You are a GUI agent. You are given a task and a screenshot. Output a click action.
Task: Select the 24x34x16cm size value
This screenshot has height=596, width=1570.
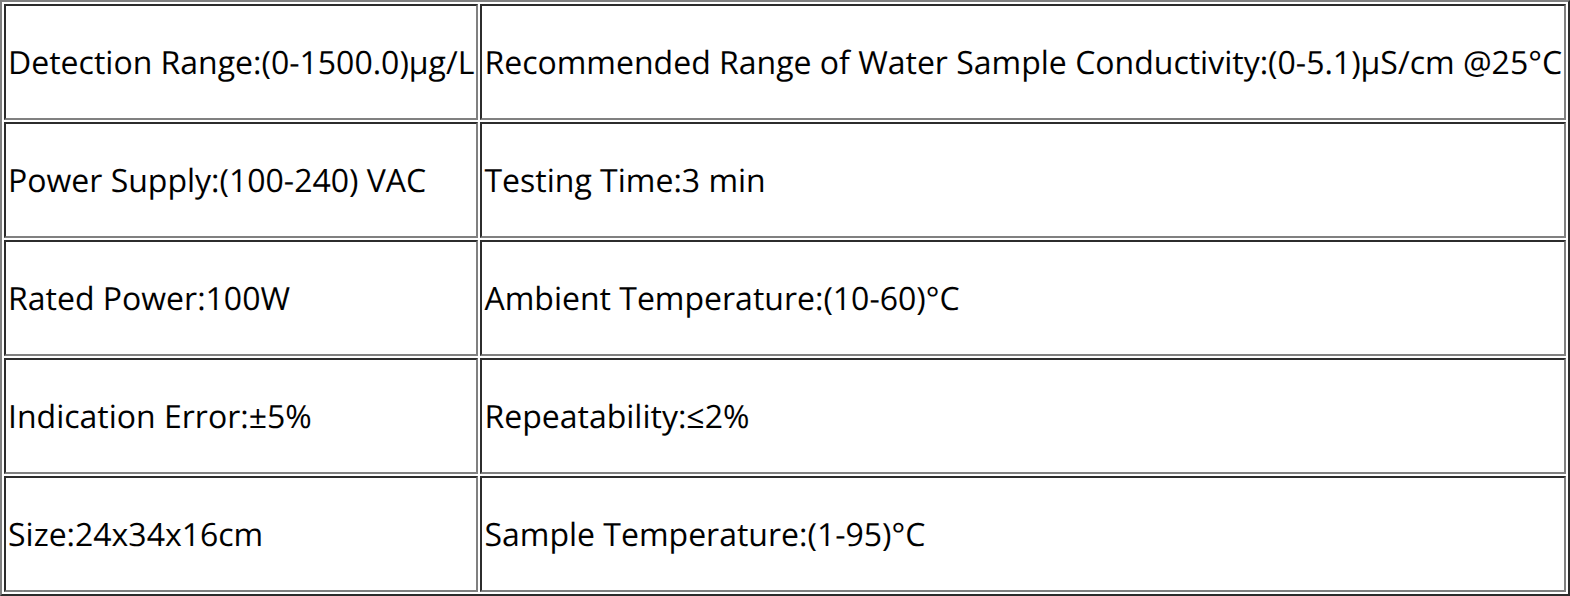coord(168,535)
